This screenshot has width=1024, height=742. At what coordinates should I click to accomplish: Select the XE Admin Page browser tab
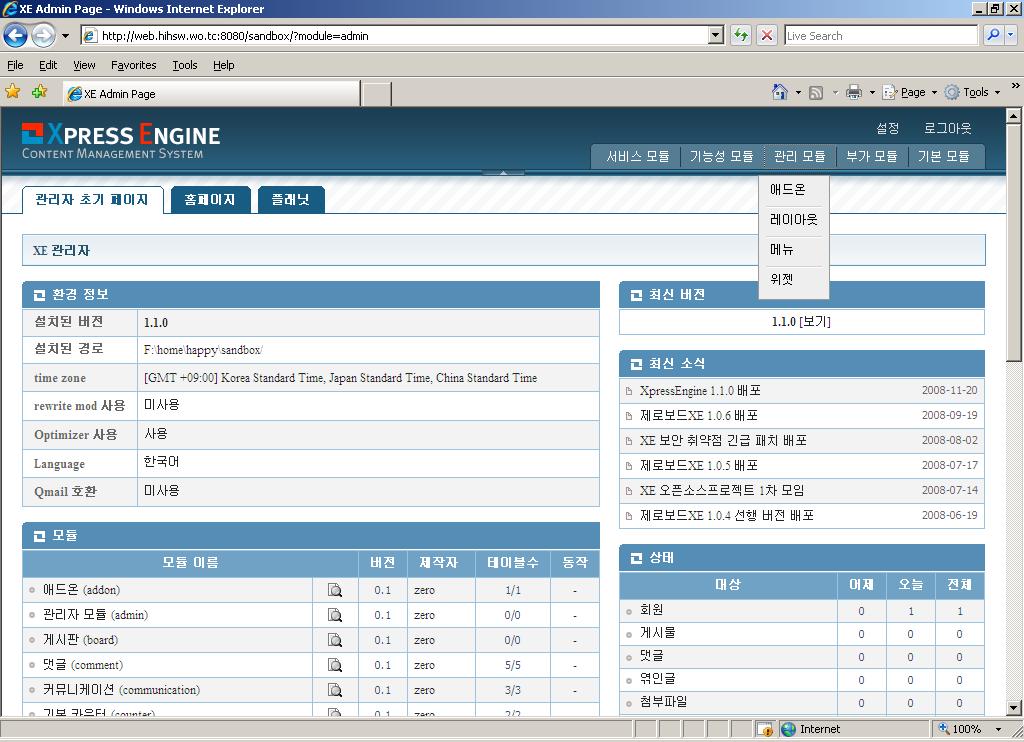211,93
